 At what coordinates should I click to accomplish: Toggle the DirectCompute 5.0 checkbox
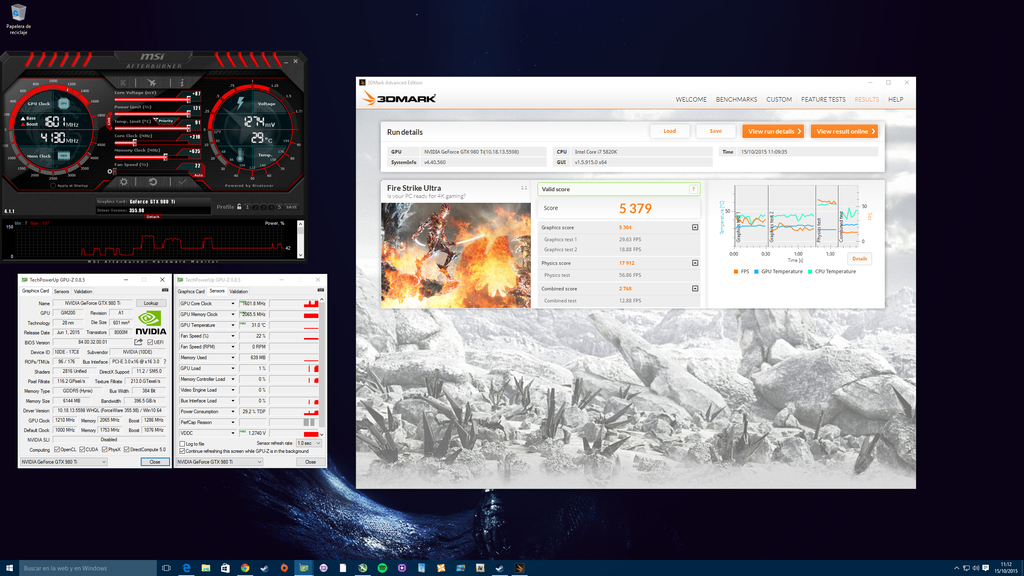click(127, 449)
